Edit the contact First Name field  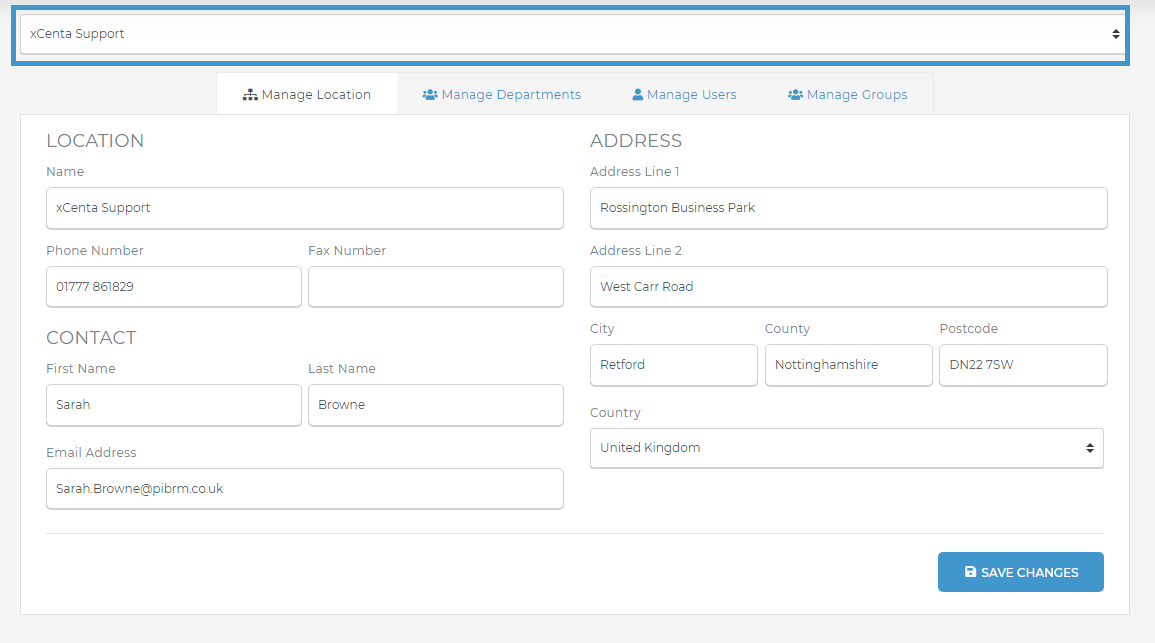tap(174, 404)
